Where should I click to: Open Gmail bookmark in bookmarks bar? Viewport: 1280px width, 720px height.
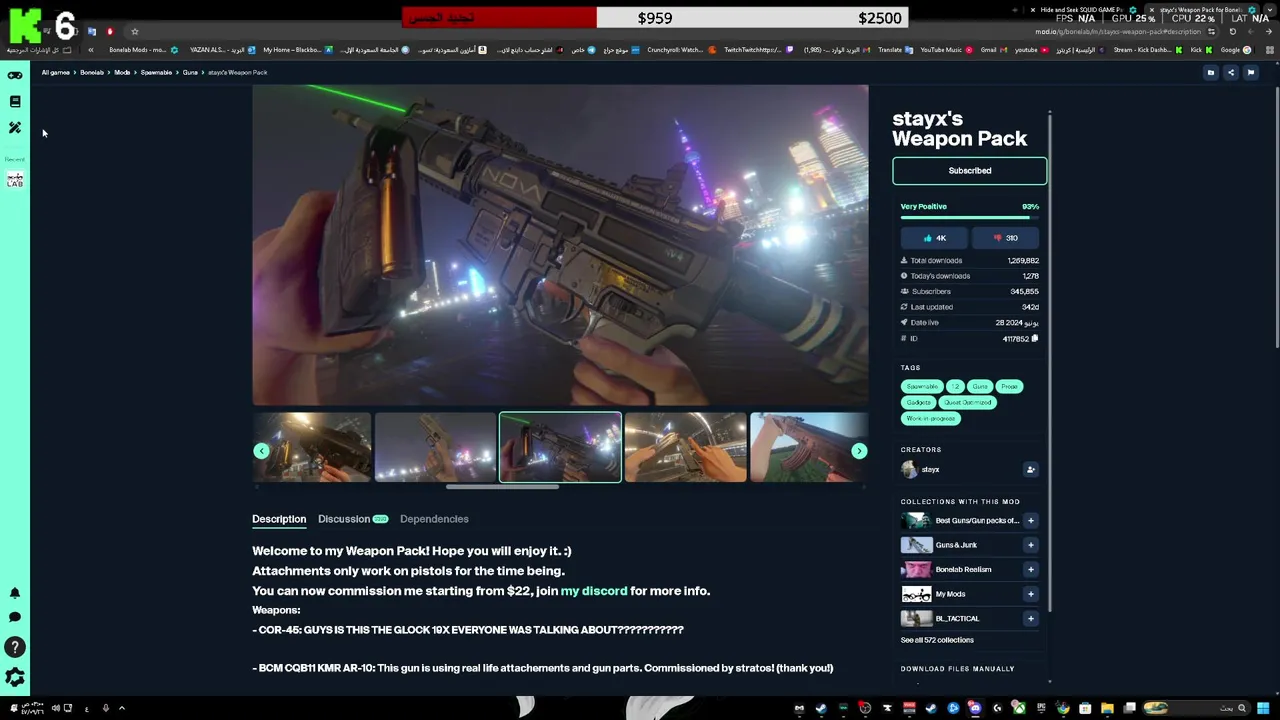(x=993, y=50)
